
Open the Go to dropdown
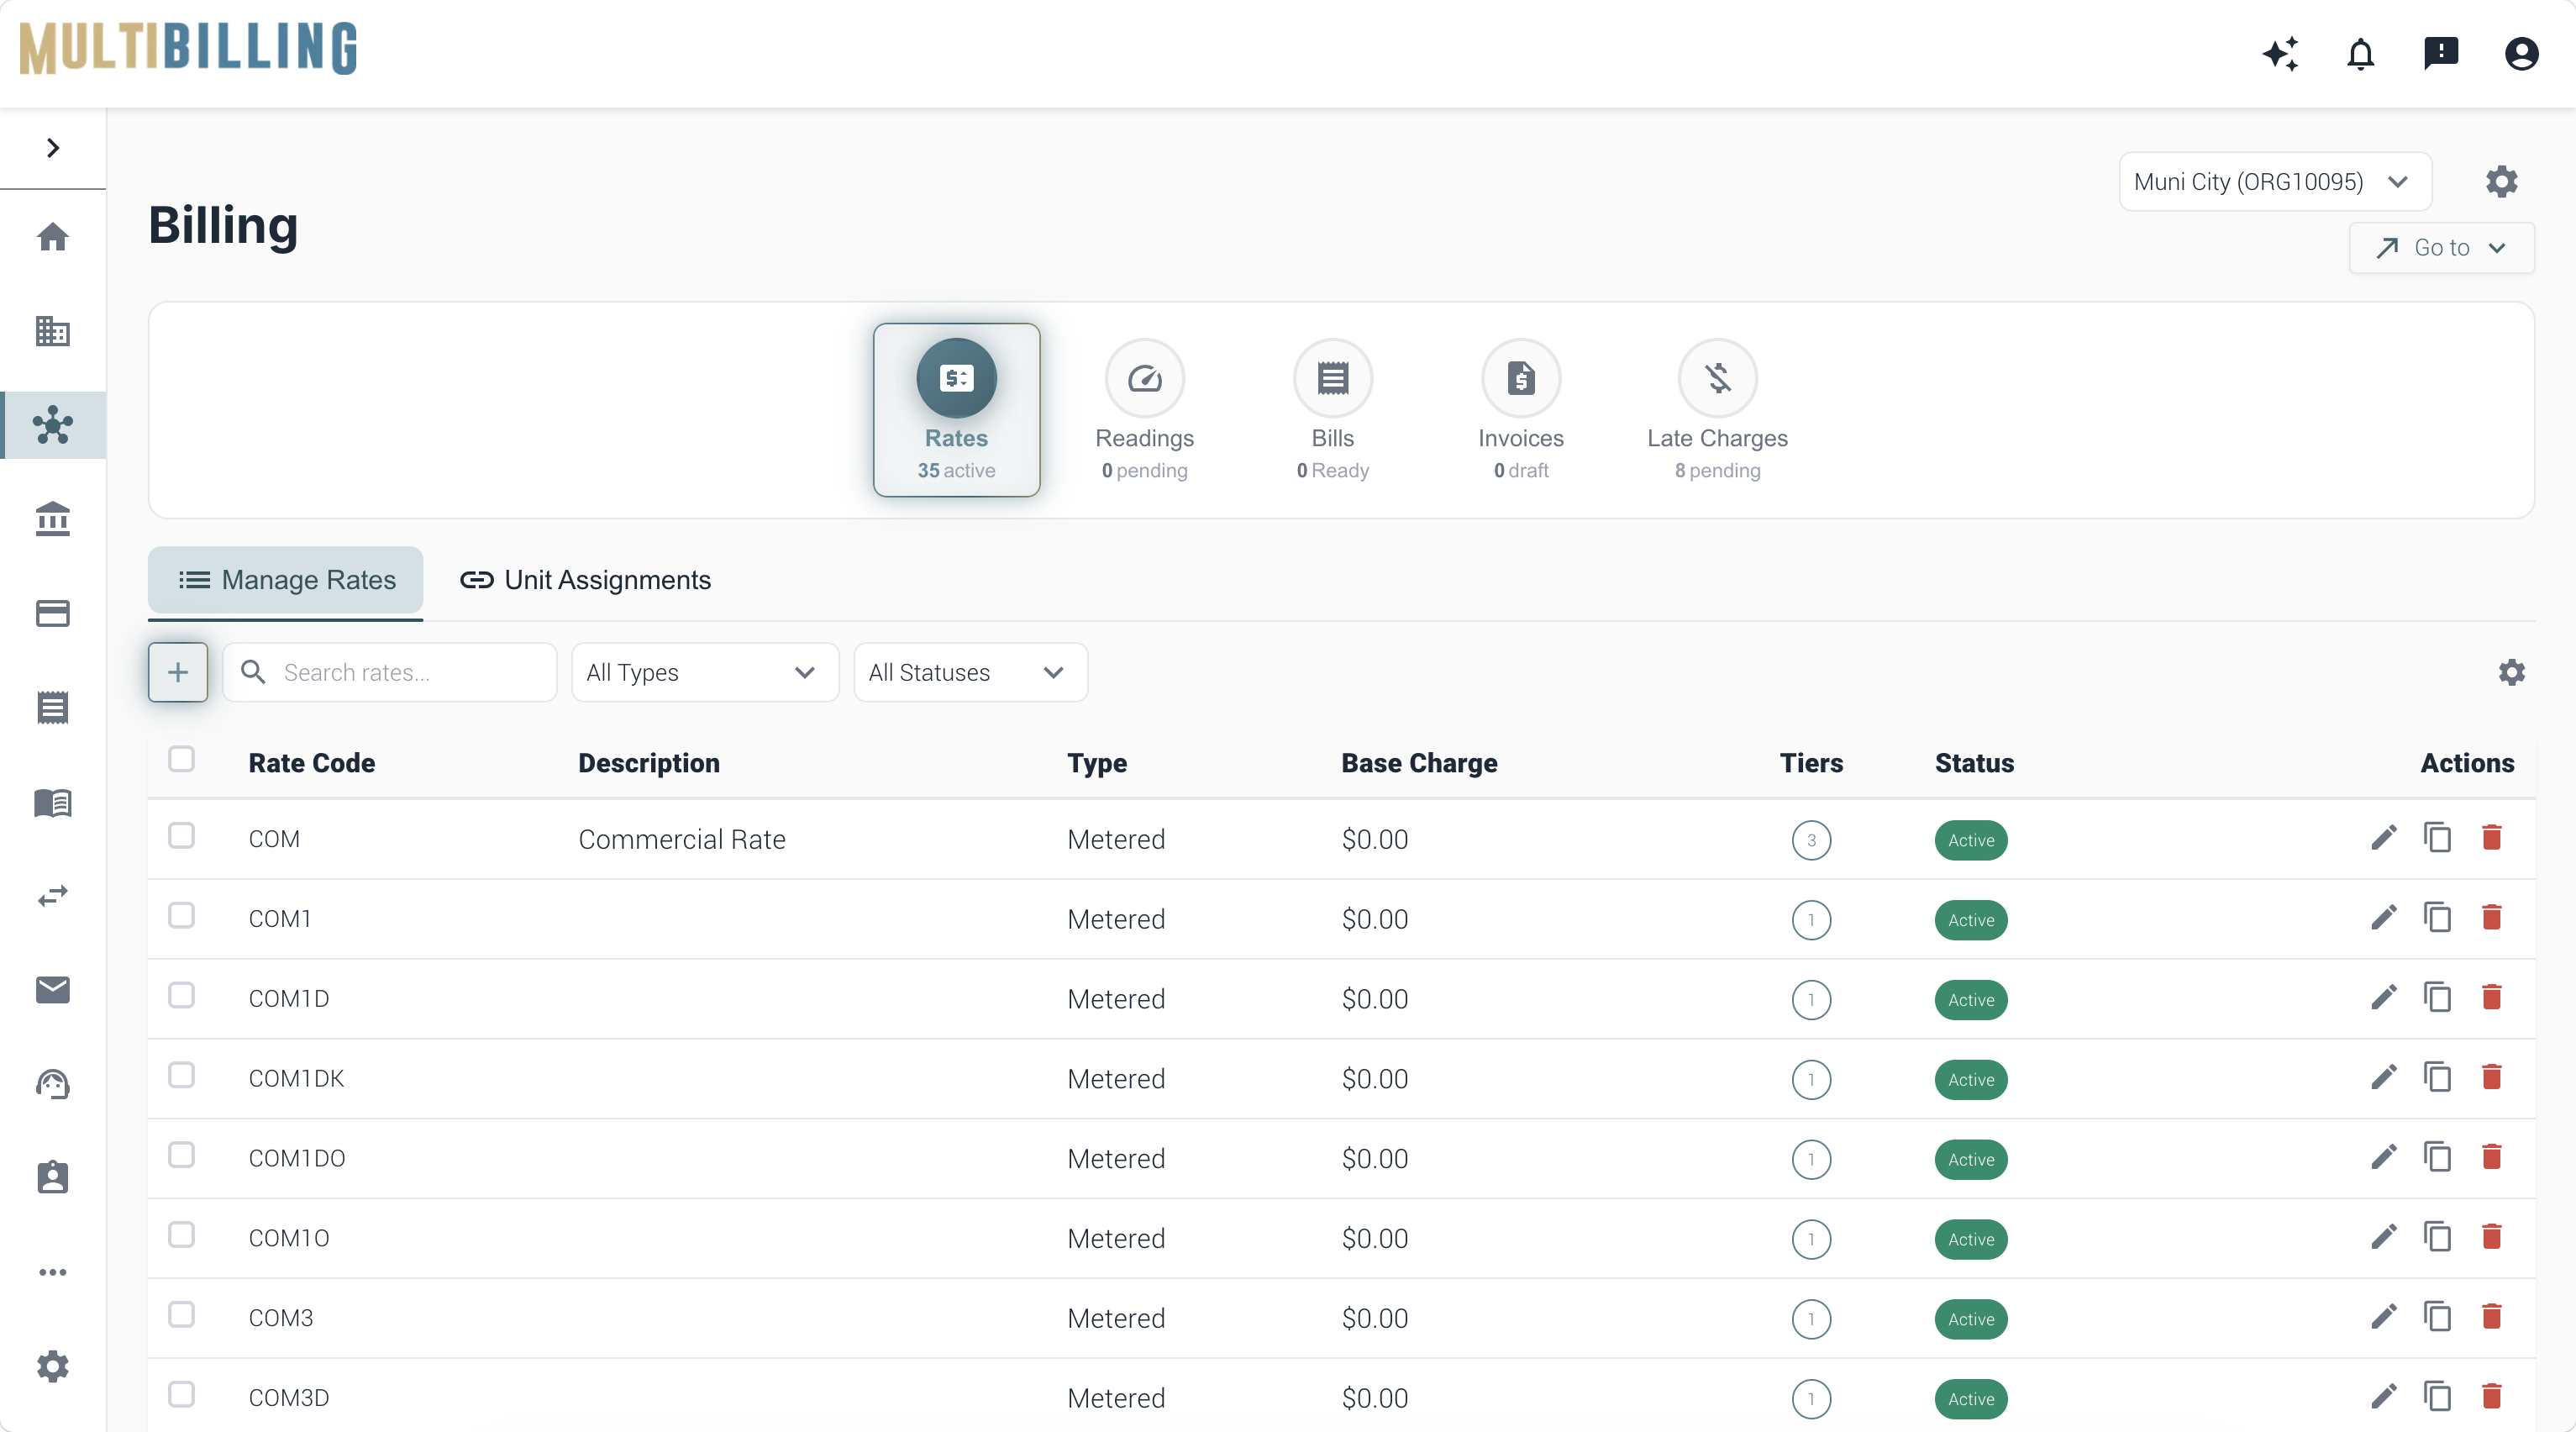coord(2441,248)
